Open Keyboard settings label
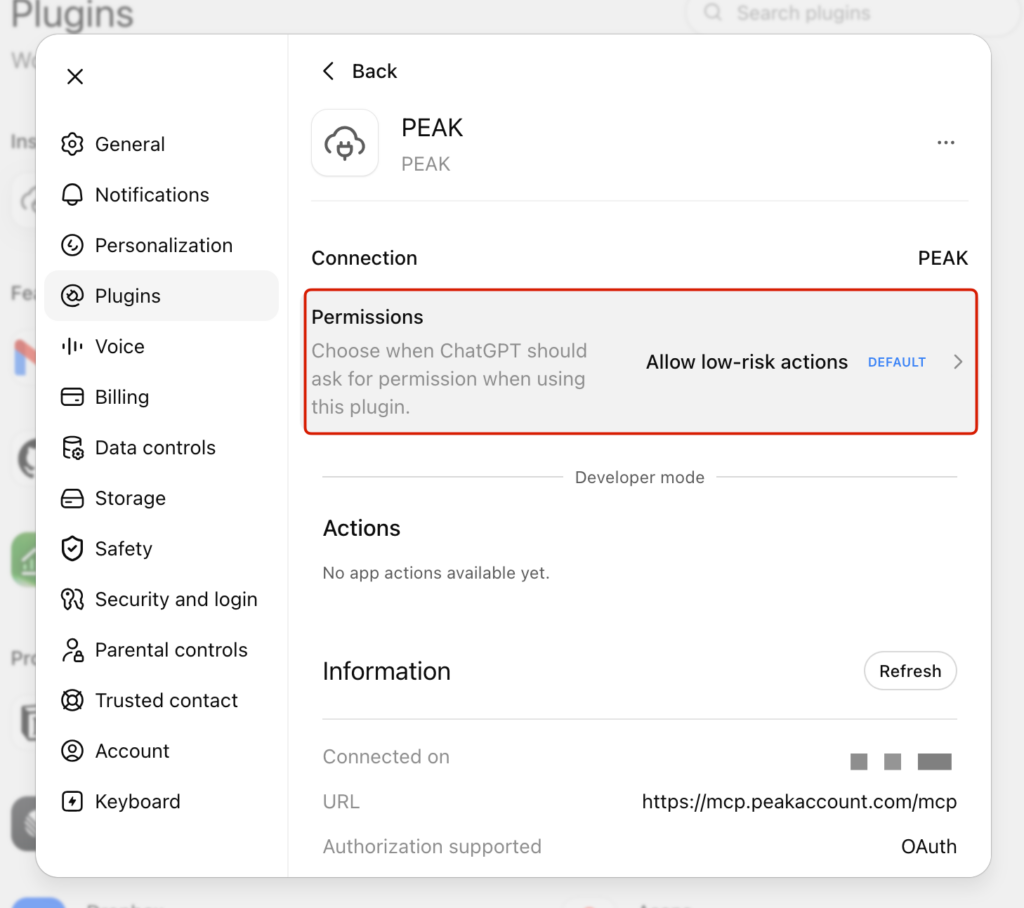This screenshot has height=908, width=1024. click(x=138, y=802)
